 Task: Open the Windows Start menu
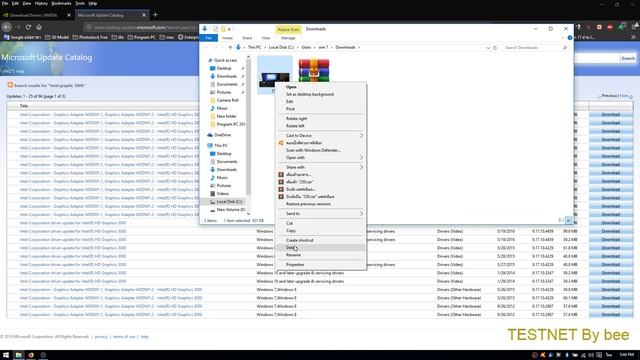pos(6,355)
